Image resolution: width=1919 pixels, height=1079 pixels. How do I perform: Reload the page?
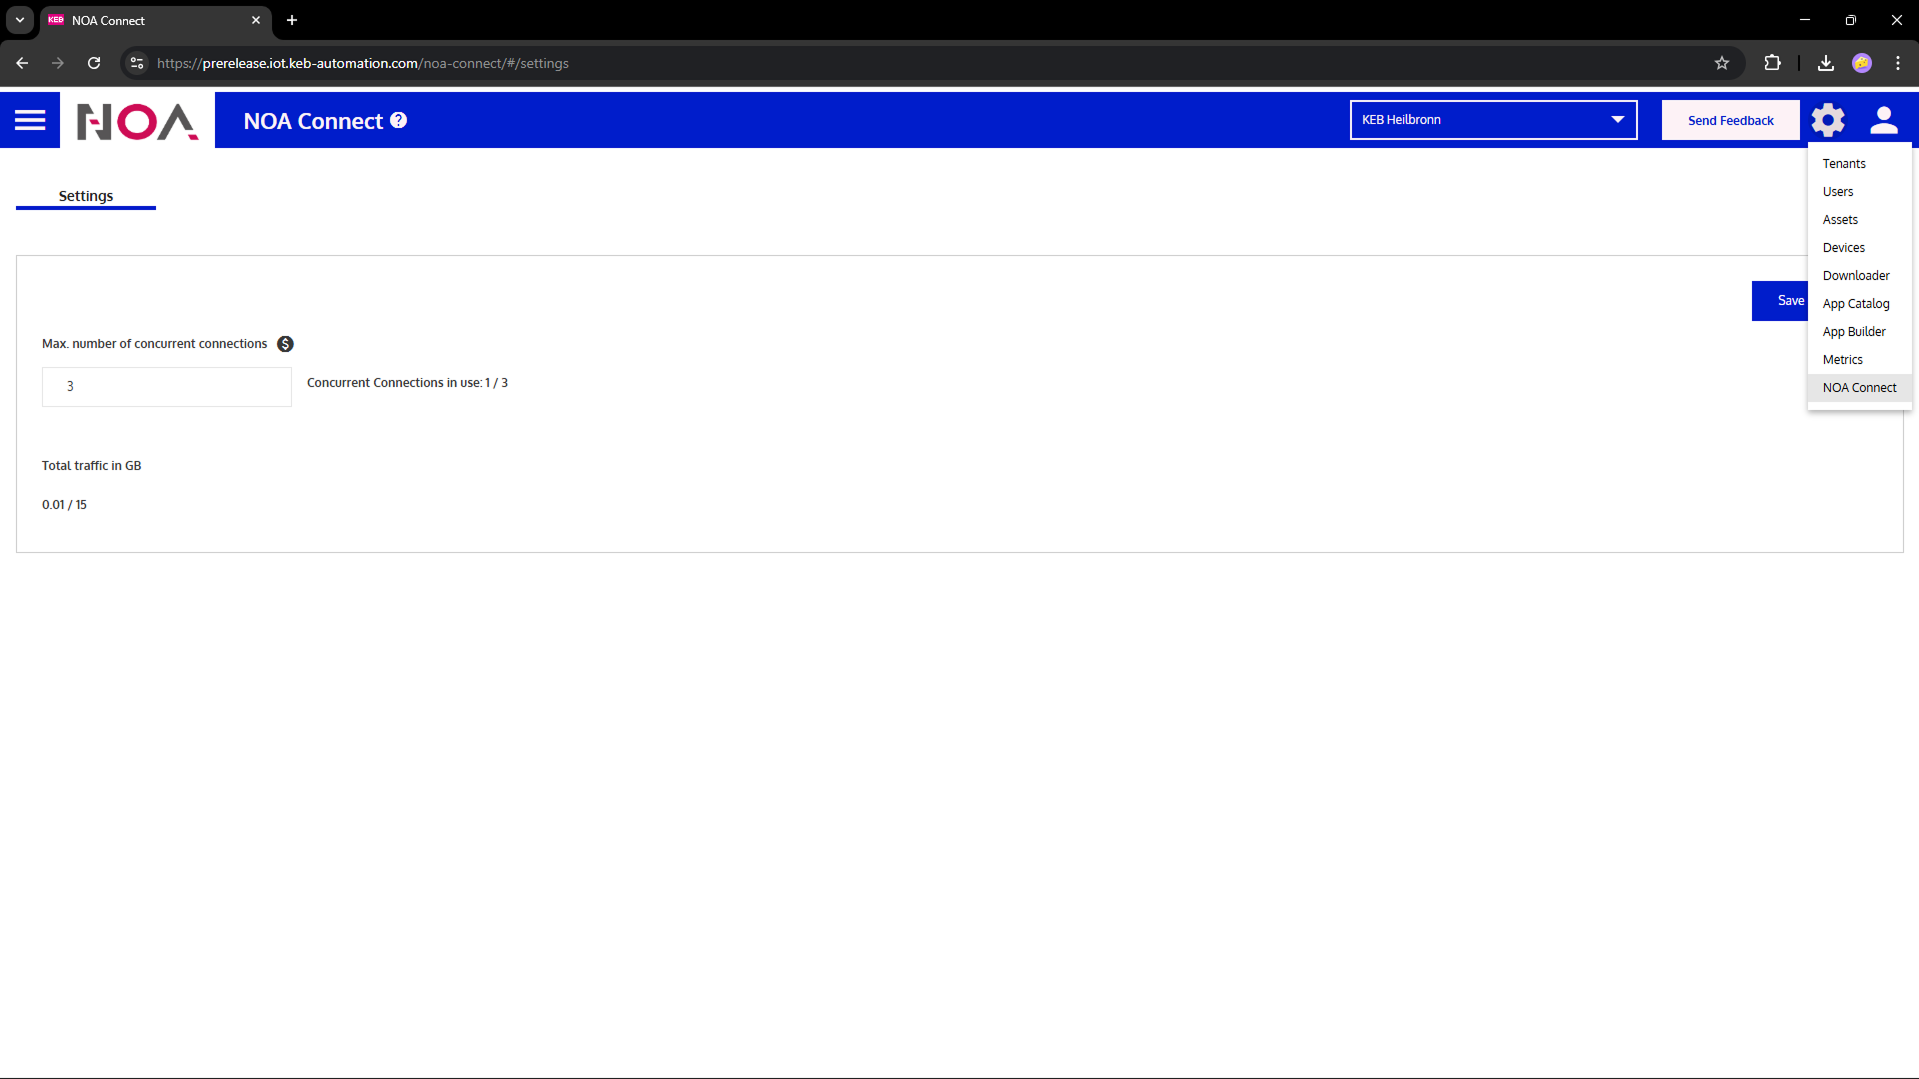tap(94, 63)
